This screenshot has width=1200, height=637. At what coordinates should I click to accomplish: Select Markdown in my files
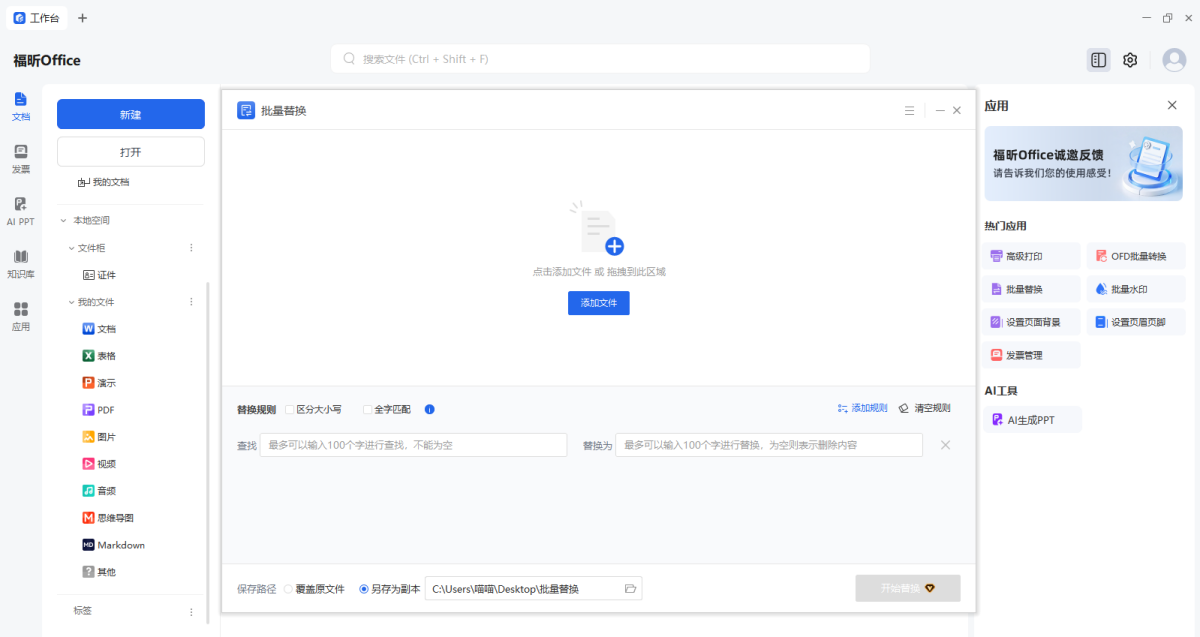(114, 545)
